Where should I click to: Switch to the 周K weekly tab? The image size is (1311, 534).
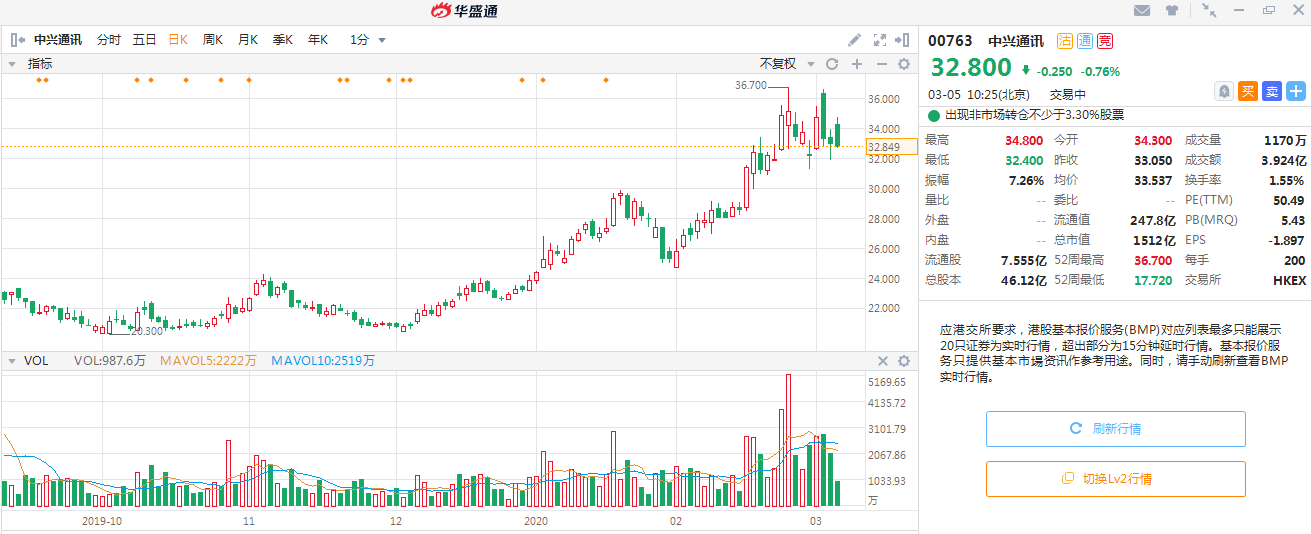212,40
